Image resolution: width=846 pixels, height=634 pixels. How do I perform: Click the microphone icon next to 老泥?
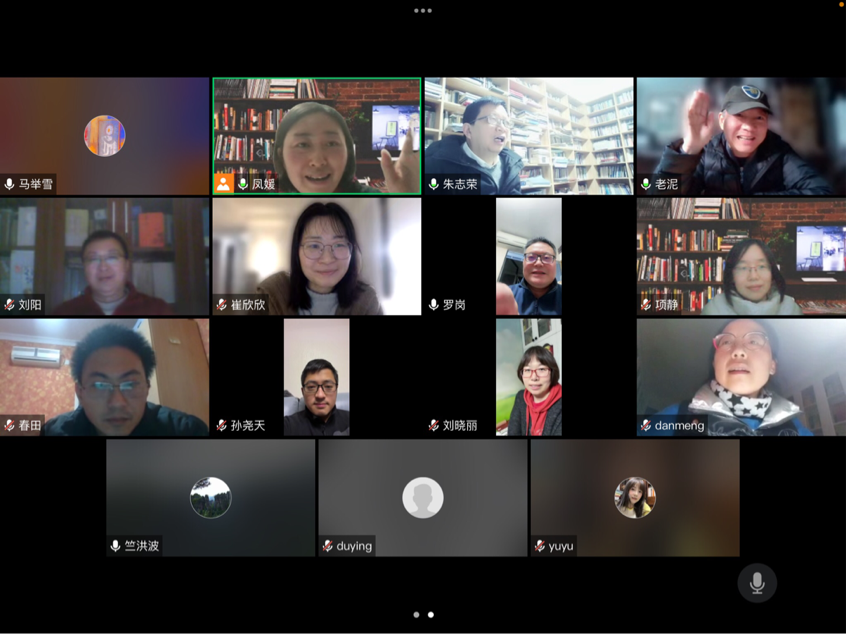(x=646, y=184)
